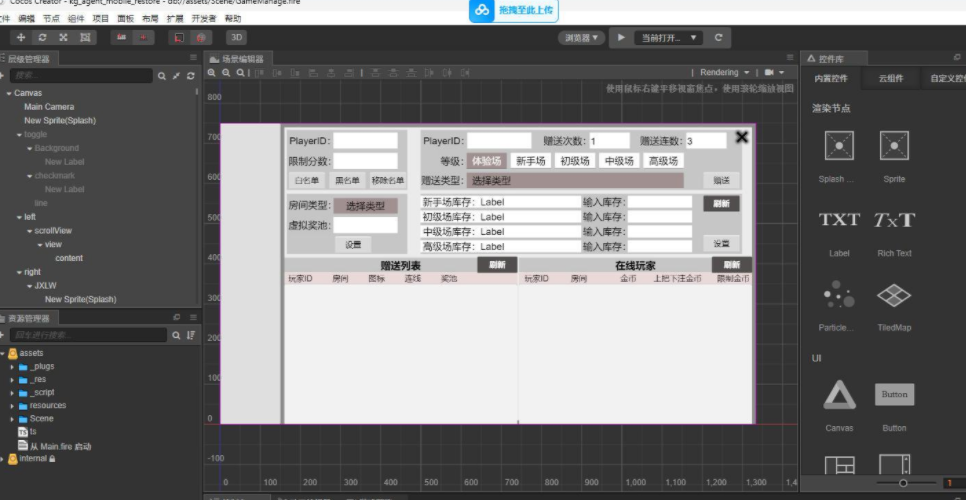The height and width of the screenshot is (500, 966).
Task: Select the Canvas control icon
Action: (838, 395)
